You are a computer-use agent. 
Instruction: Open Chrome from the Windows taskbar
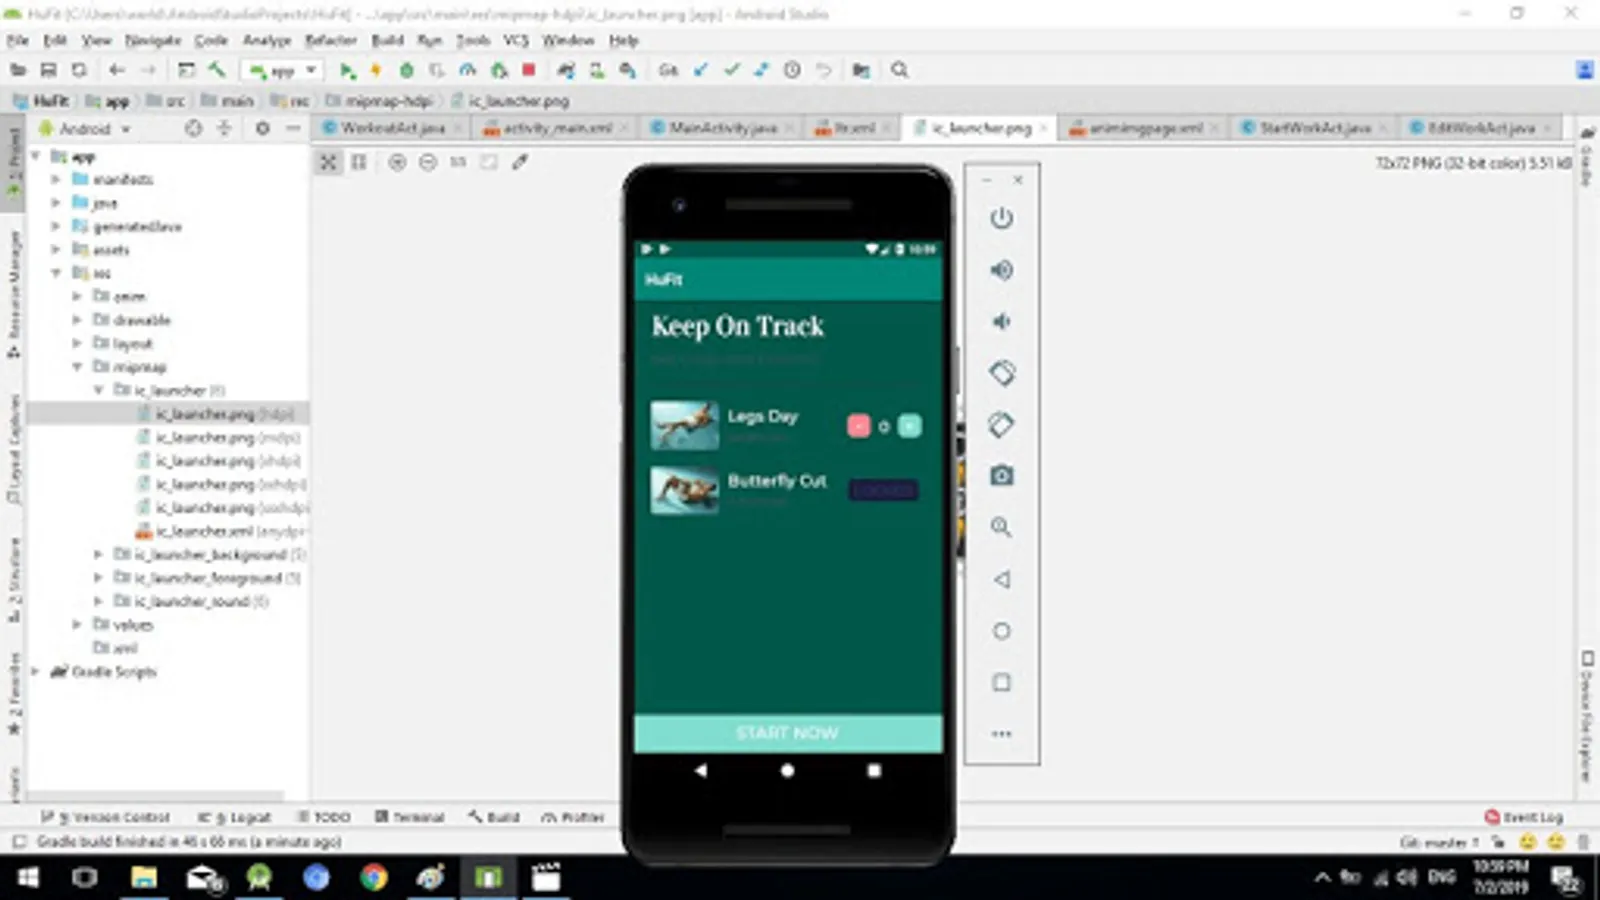tap(374, 878)
